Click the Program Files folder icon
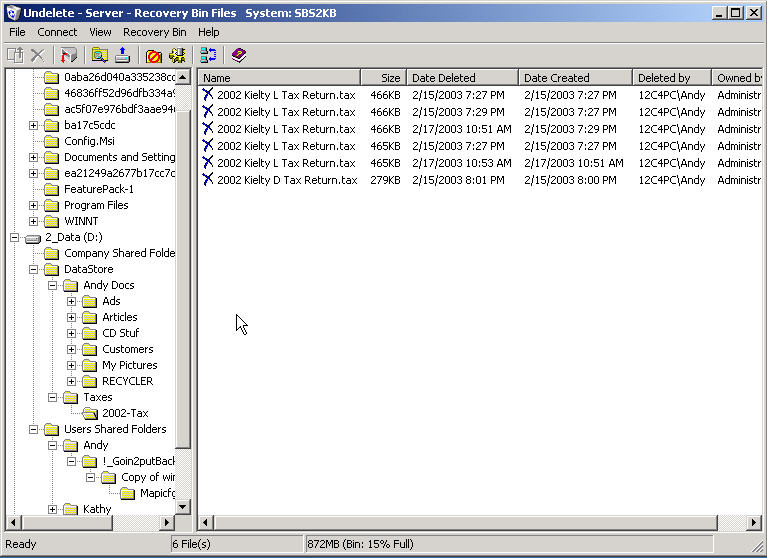The image size is (767, 558). pyautogui.click(x=51, y=205)
